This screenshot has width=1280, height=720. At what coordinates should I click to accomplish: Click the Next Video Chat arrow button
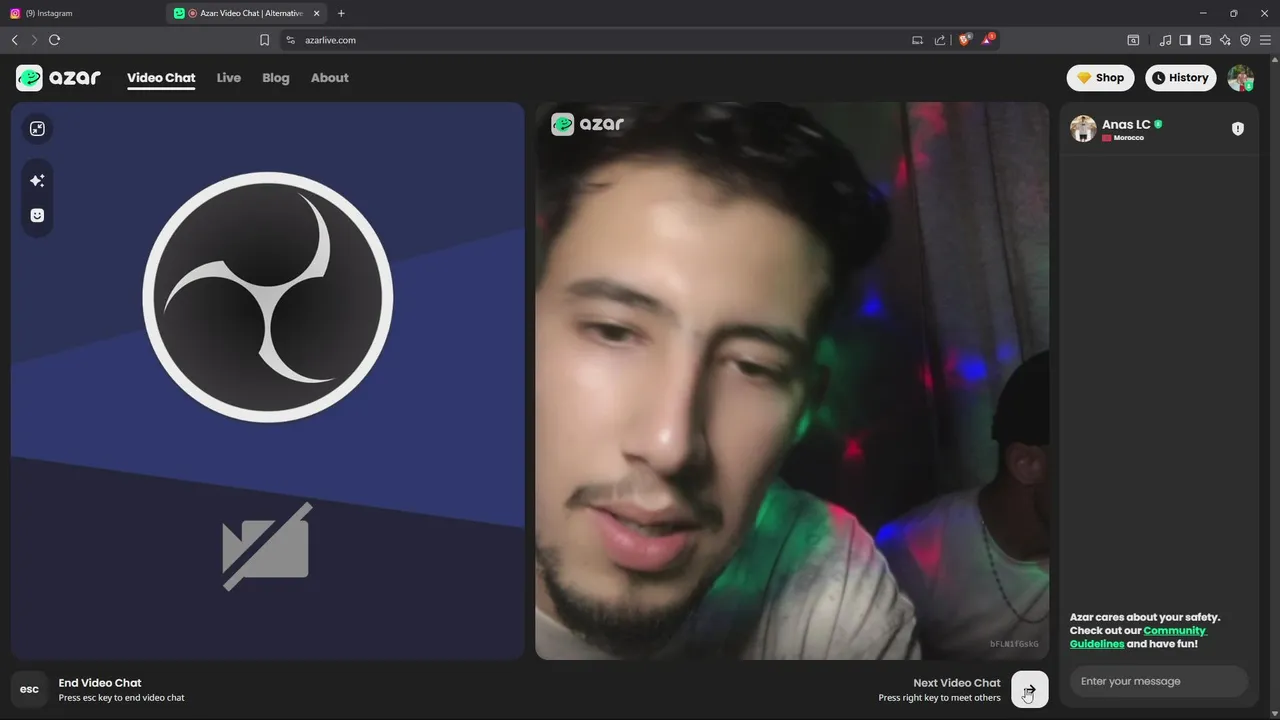click(x=1030, y=689)
